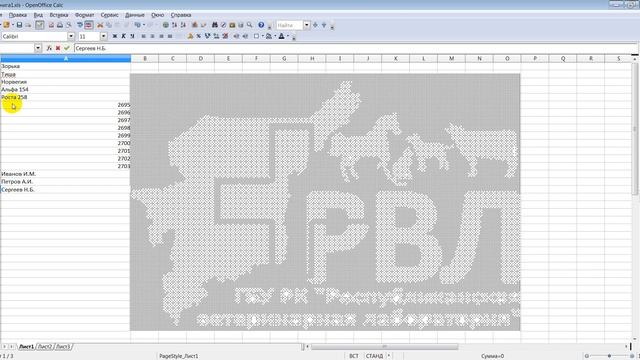Expand font color dropdown arrow

(288, 36)
